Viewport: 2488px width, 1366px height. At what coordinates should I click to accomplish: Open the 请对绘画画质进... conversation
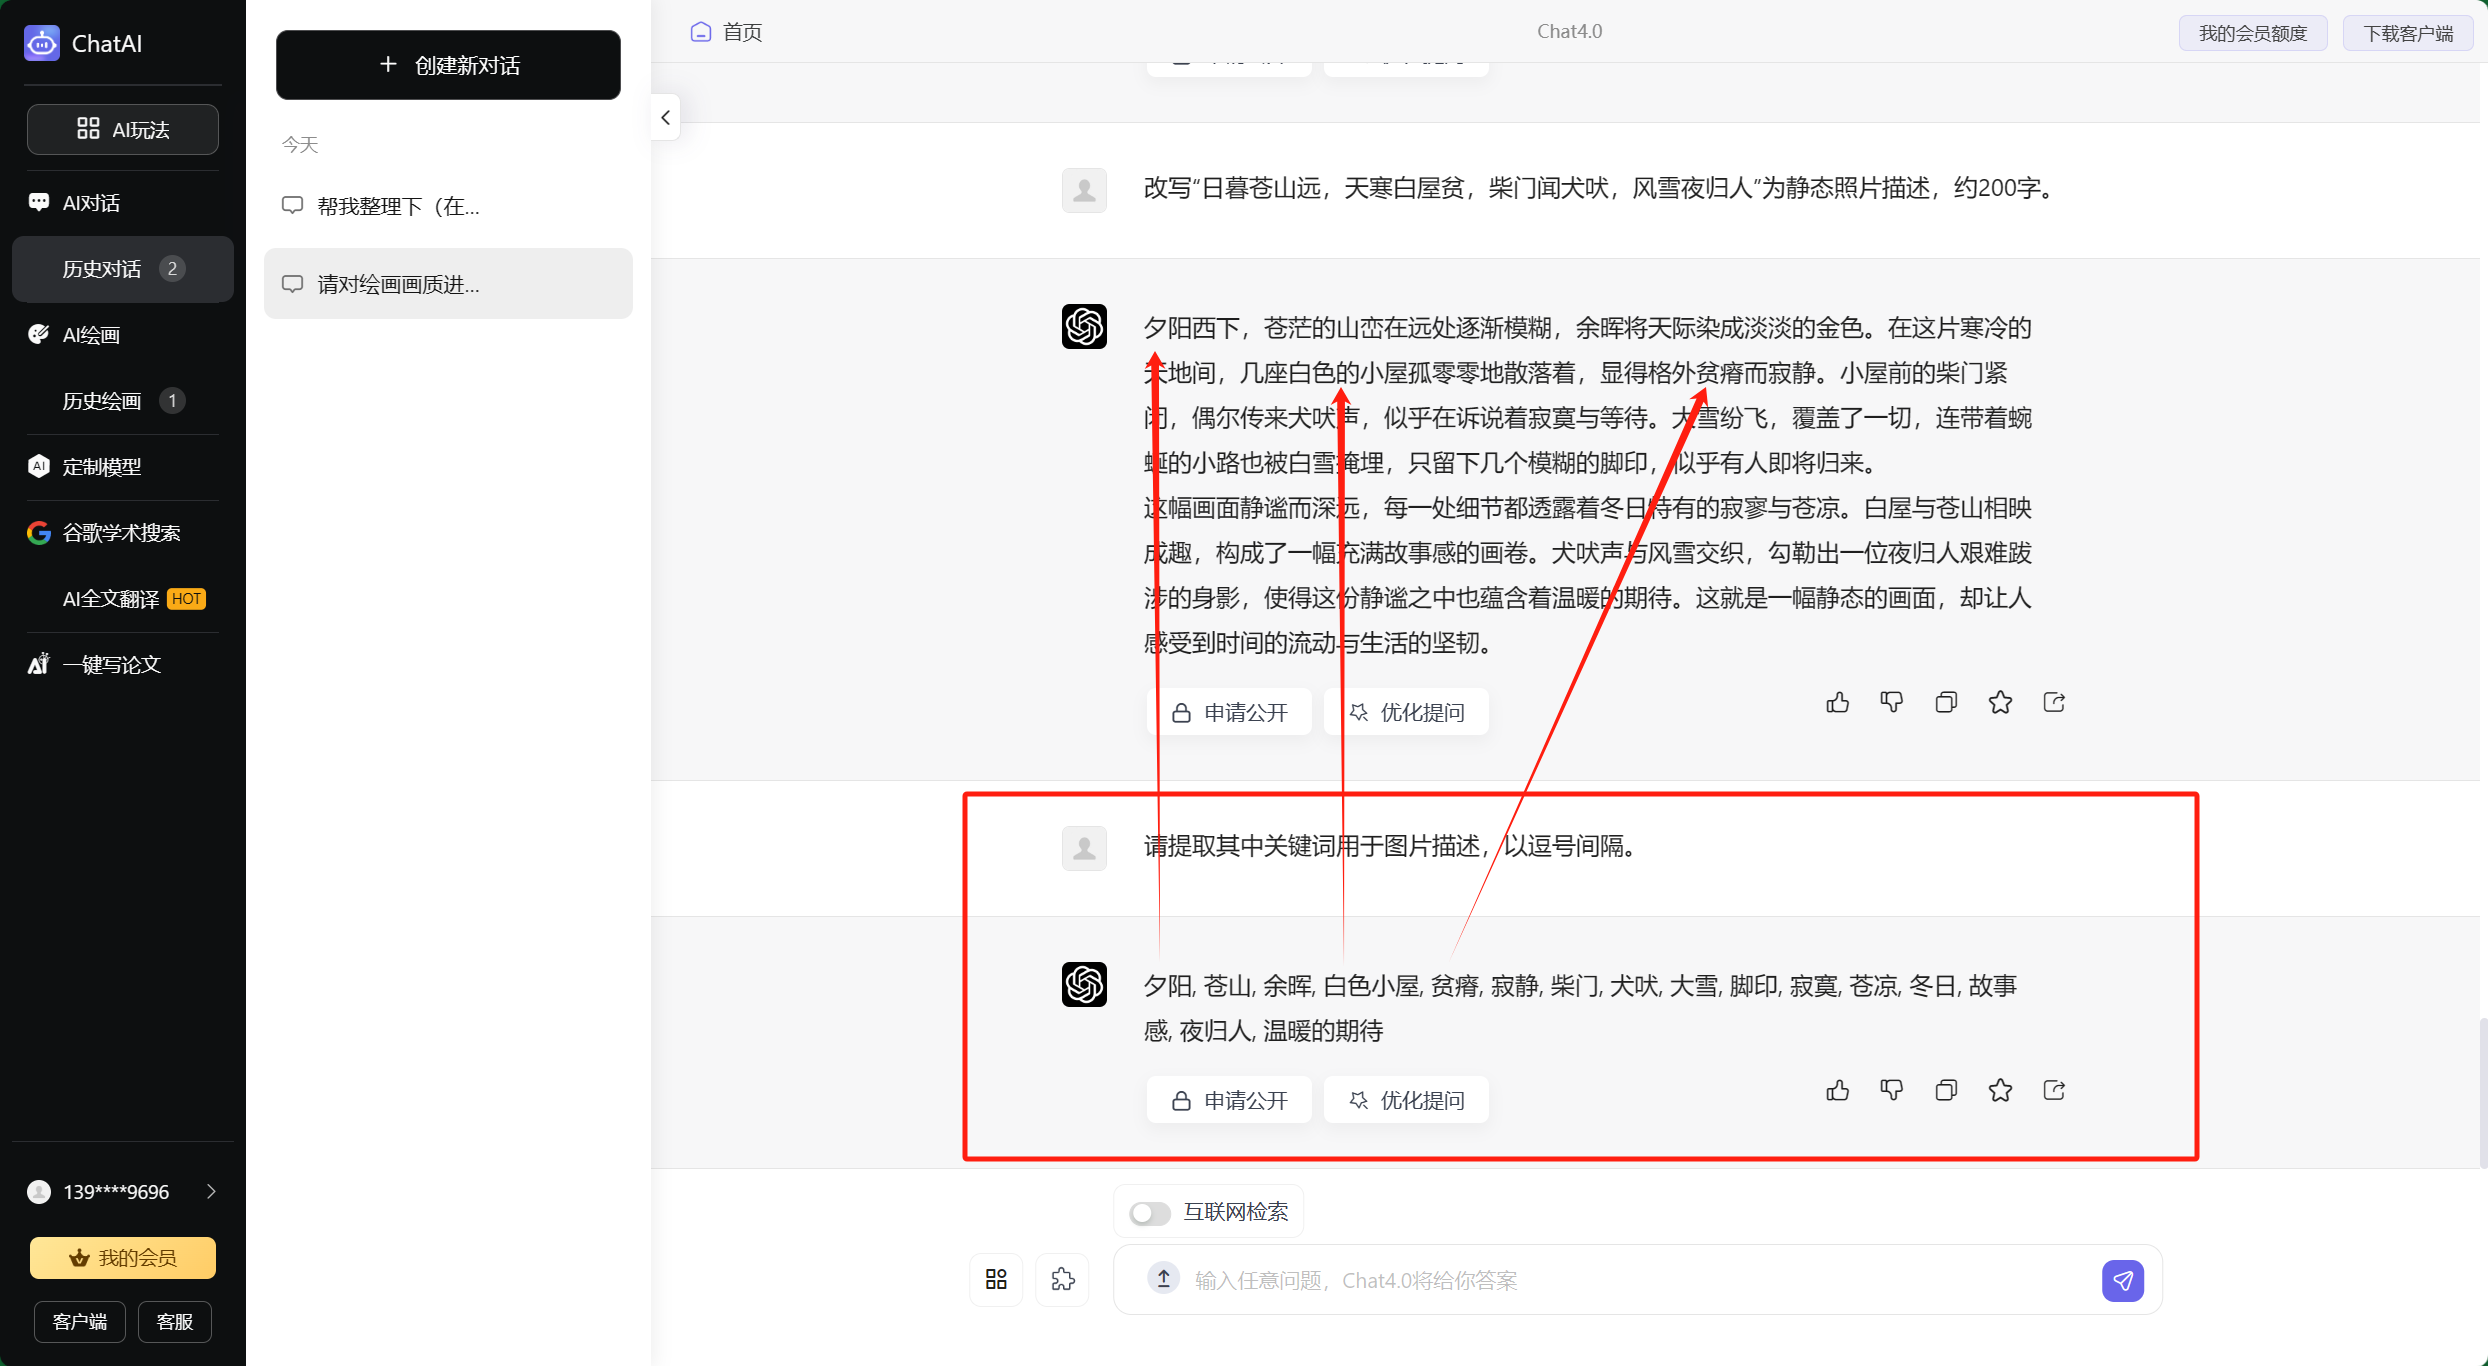click(447, 283)
